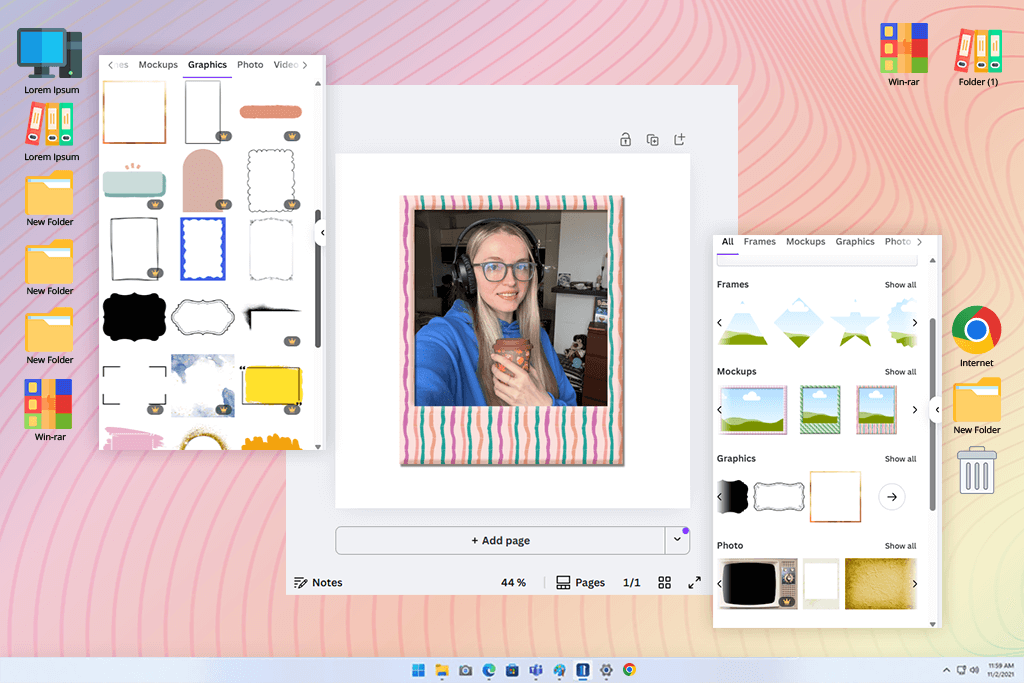The image size is (1024, 683).
Task: Select the Graphics tab in left panel
Action: click(207, 65)
